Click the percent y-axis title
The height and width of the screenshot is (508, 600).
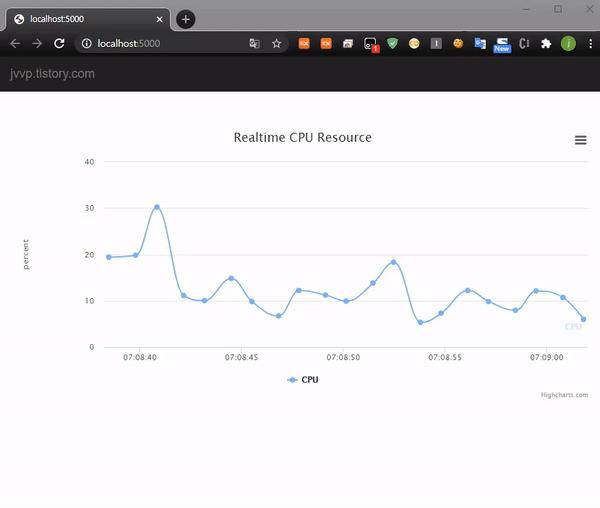point(26,254)
